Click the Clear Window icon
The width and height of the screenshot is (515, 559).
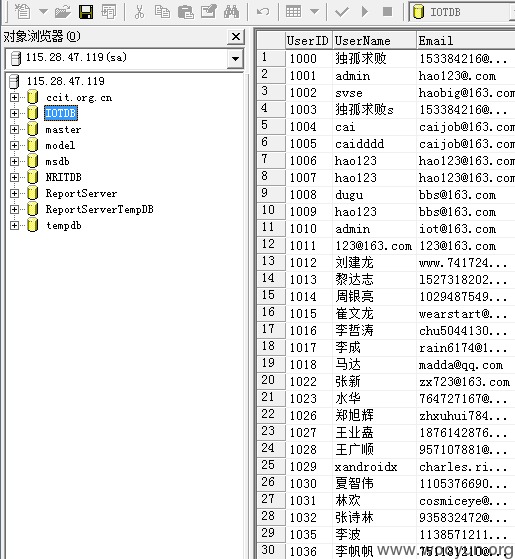[x=208, y=12]
